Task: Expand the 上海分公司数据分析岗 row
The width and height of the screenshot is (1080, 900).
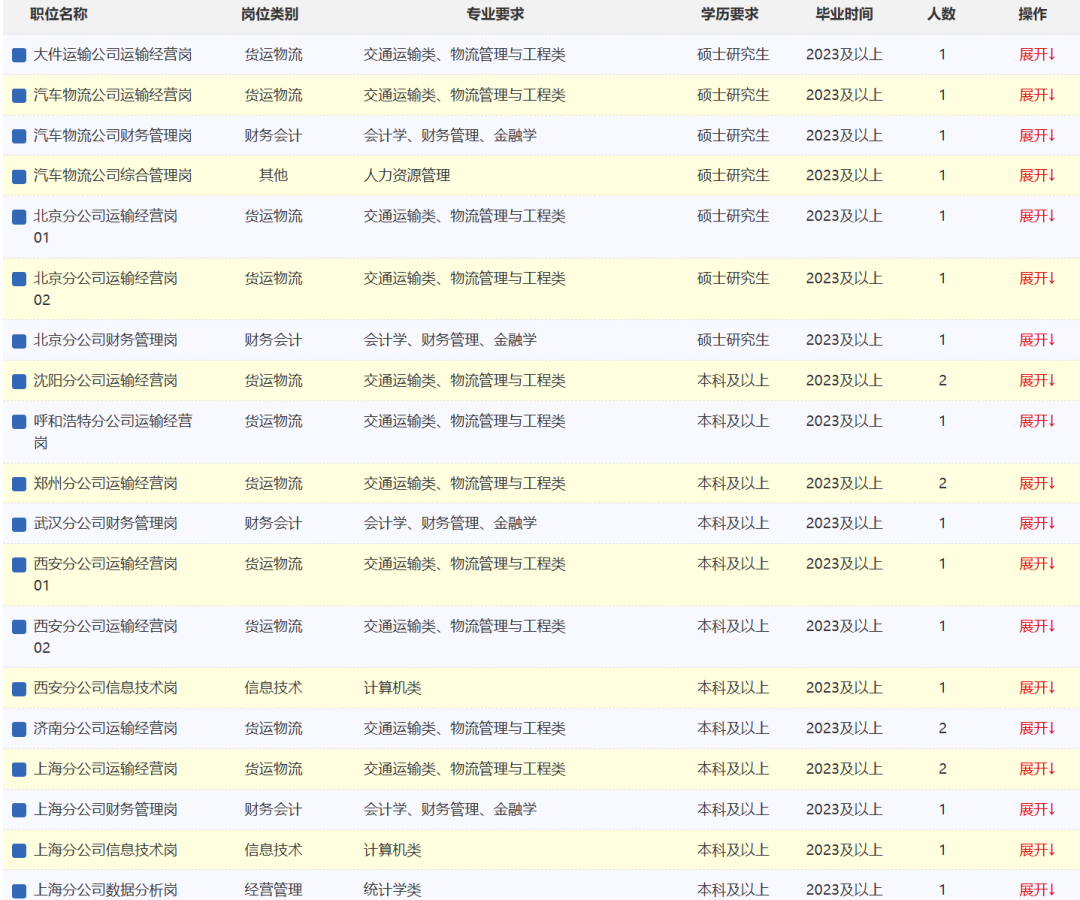Action: [1037, 890]
